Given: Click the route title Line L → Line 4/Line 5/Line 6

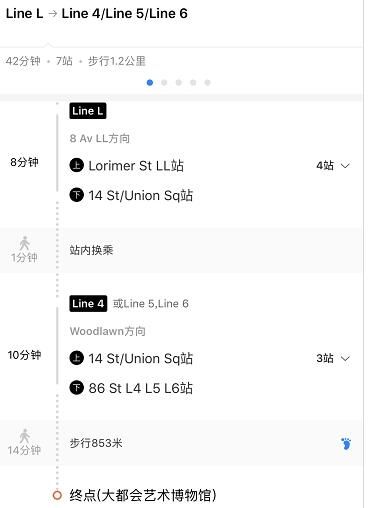Looking at the screenshot, I should (x=97, y=14).
